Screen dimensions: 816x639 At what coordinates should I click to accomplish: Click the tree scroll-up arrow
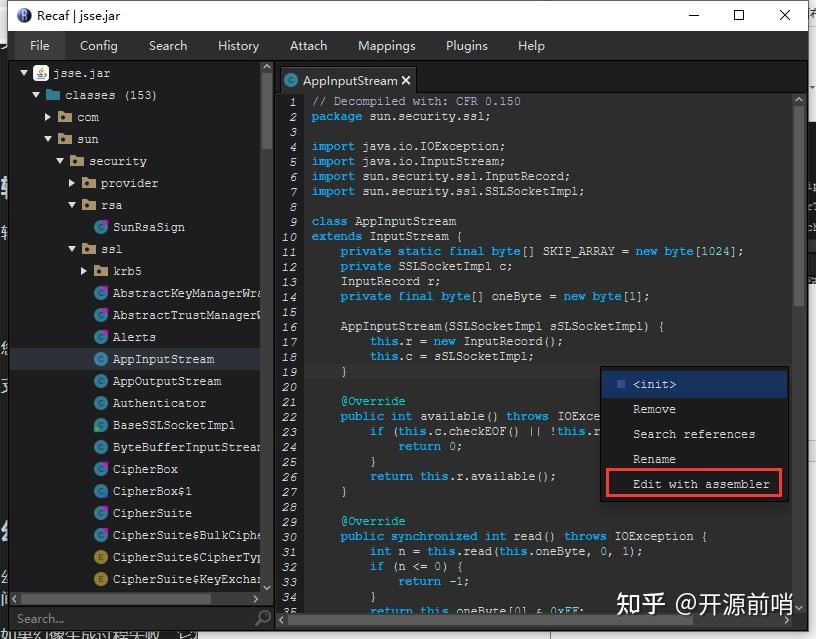[266, 67]
